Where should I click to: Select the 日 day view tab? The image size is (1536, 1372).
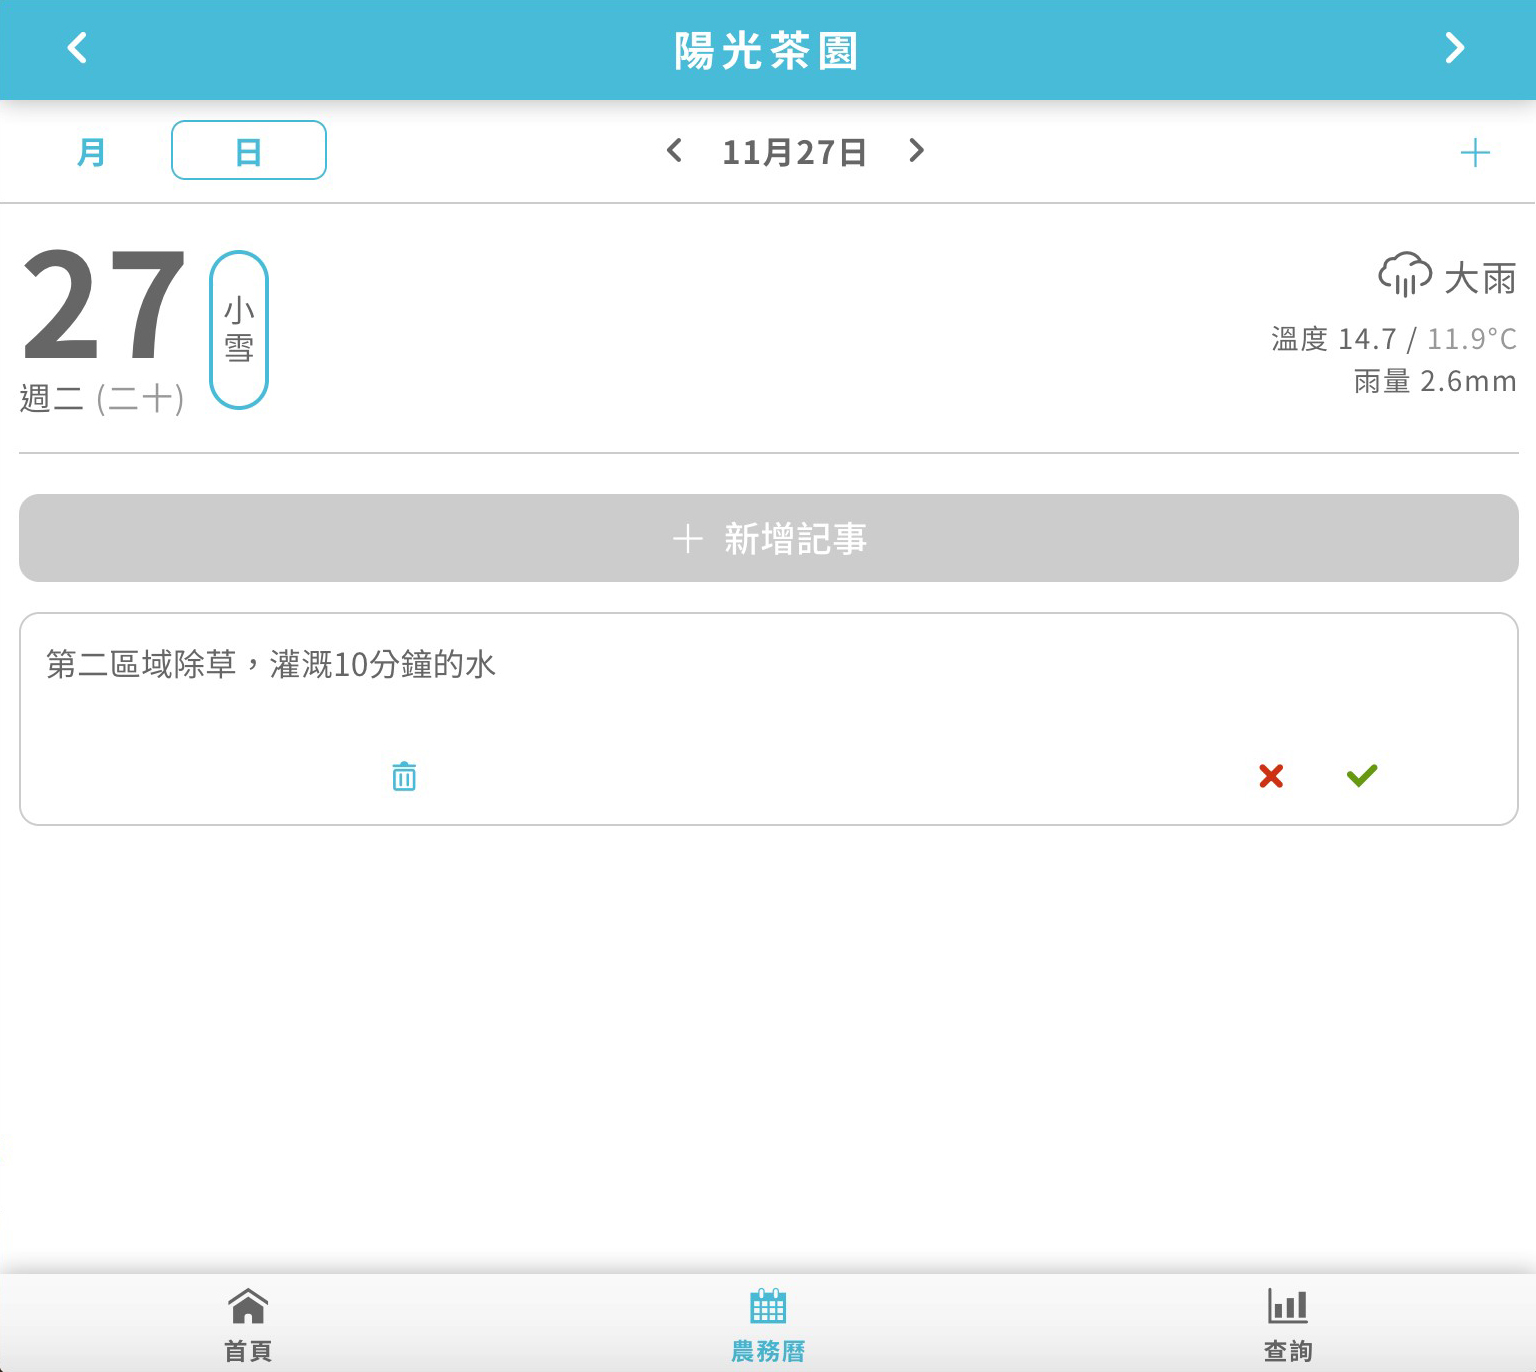[x=249, y=151]
